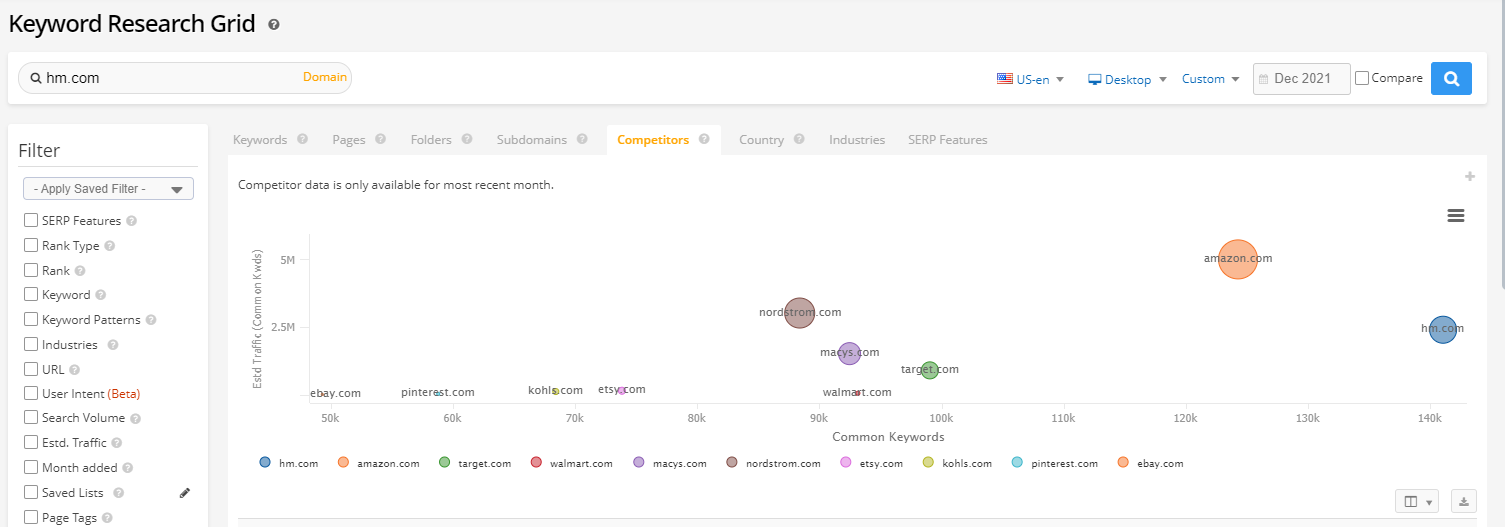This screenshot has height=527, width=1505.
Task: Open the Desktop device dropdown
Action: tap(1127, 79)
